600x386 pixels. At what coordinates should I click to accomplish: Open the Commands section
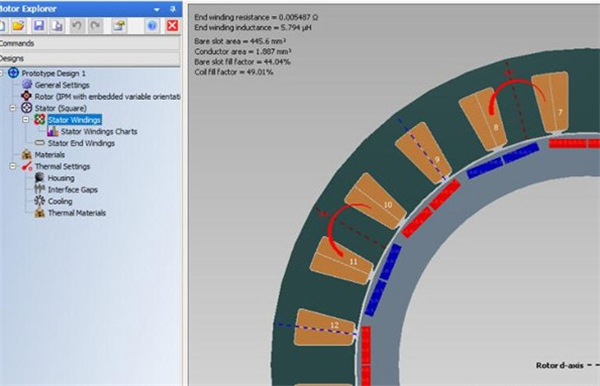point(90,43)
